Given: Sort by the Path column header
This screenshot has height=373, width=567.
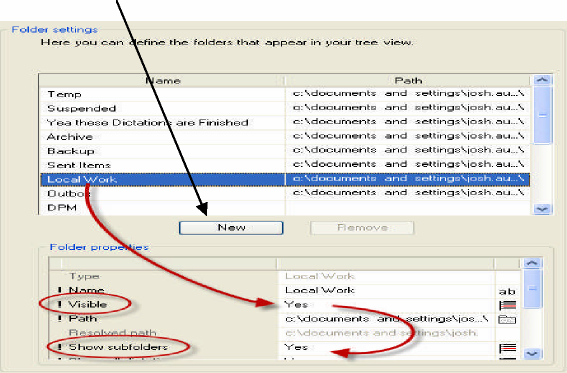Looking at the screenshot, I should coord(408,81).
